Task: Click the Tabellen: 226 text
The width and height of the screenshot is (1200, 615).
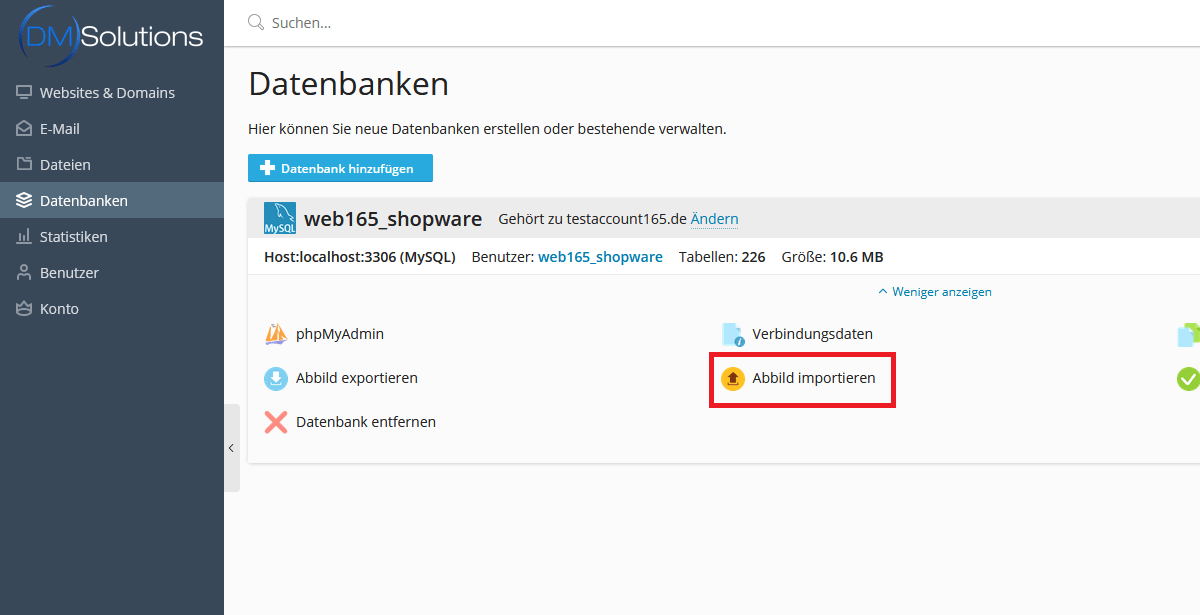Action: [722, 257]
